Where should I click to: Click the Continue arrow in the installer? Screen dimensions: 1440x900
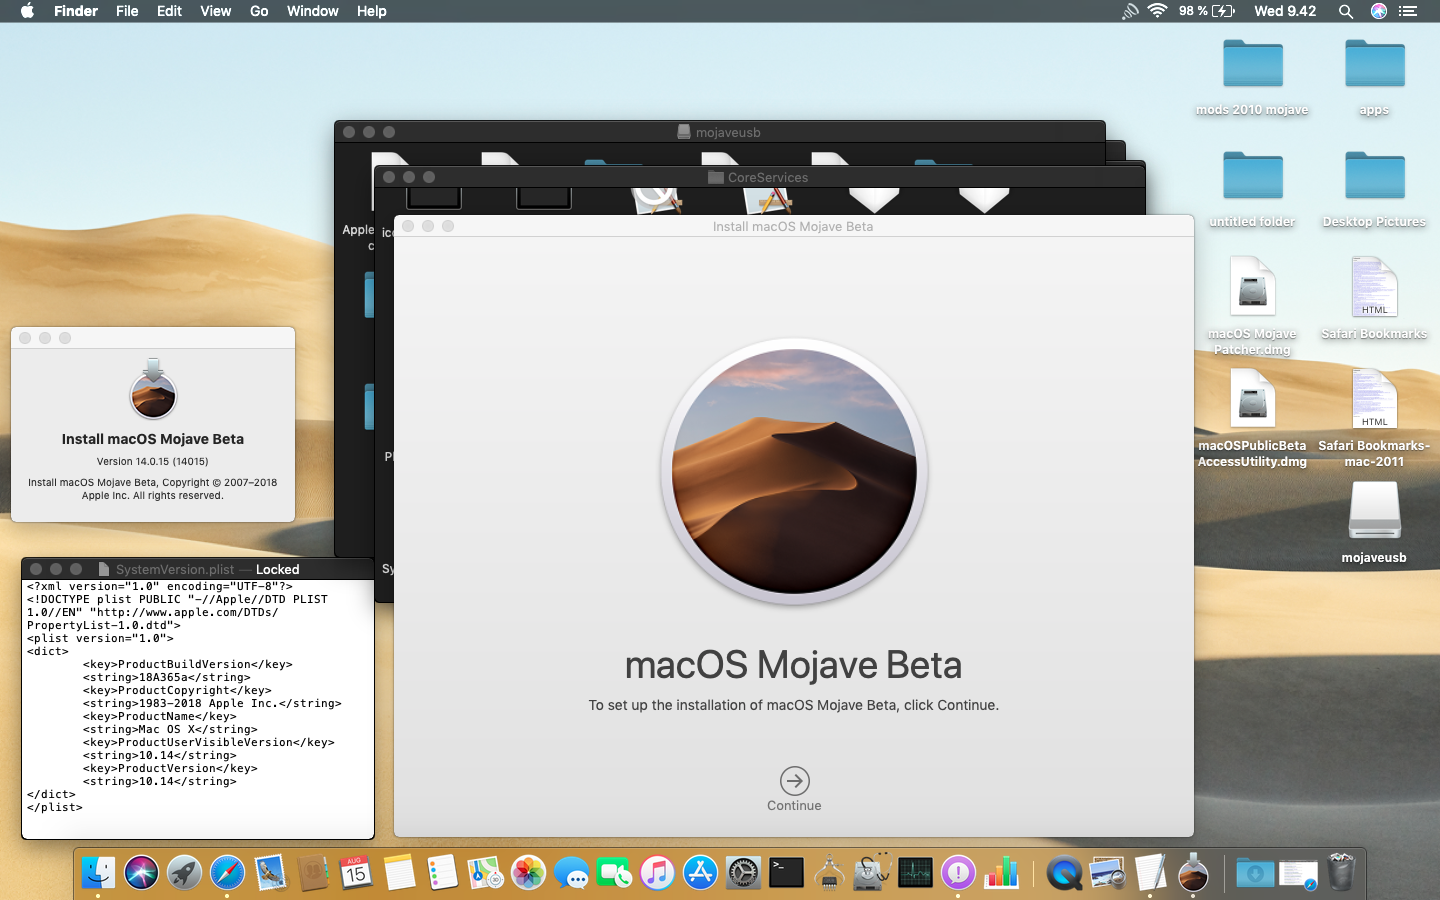click(794, 781)
